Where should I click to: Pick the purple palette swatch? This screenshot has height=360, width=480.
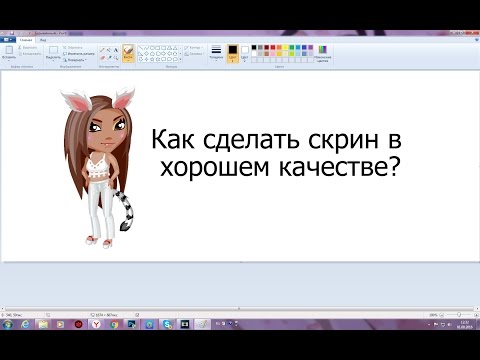coord(311,48)
